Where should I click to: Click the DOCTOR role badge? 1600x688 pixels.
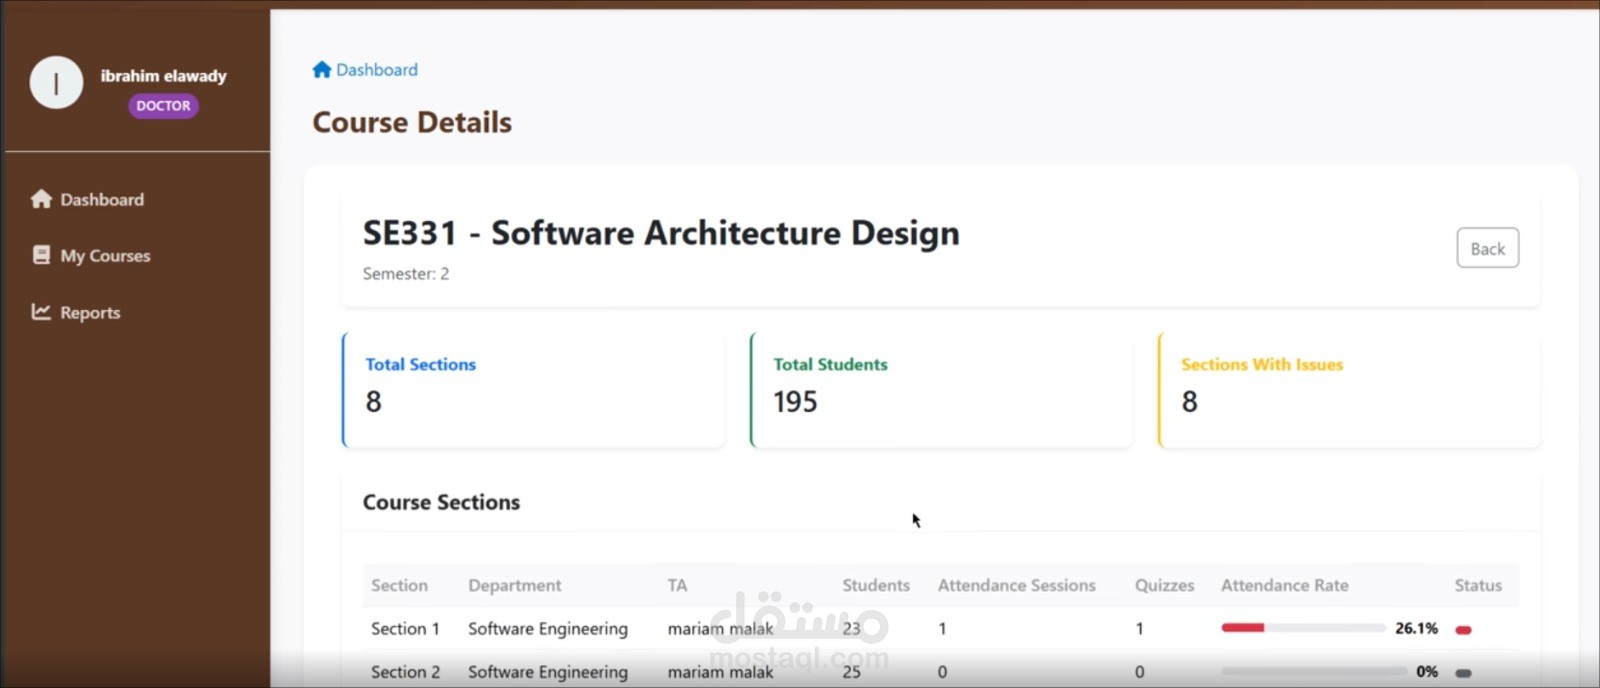coord(163,106)
